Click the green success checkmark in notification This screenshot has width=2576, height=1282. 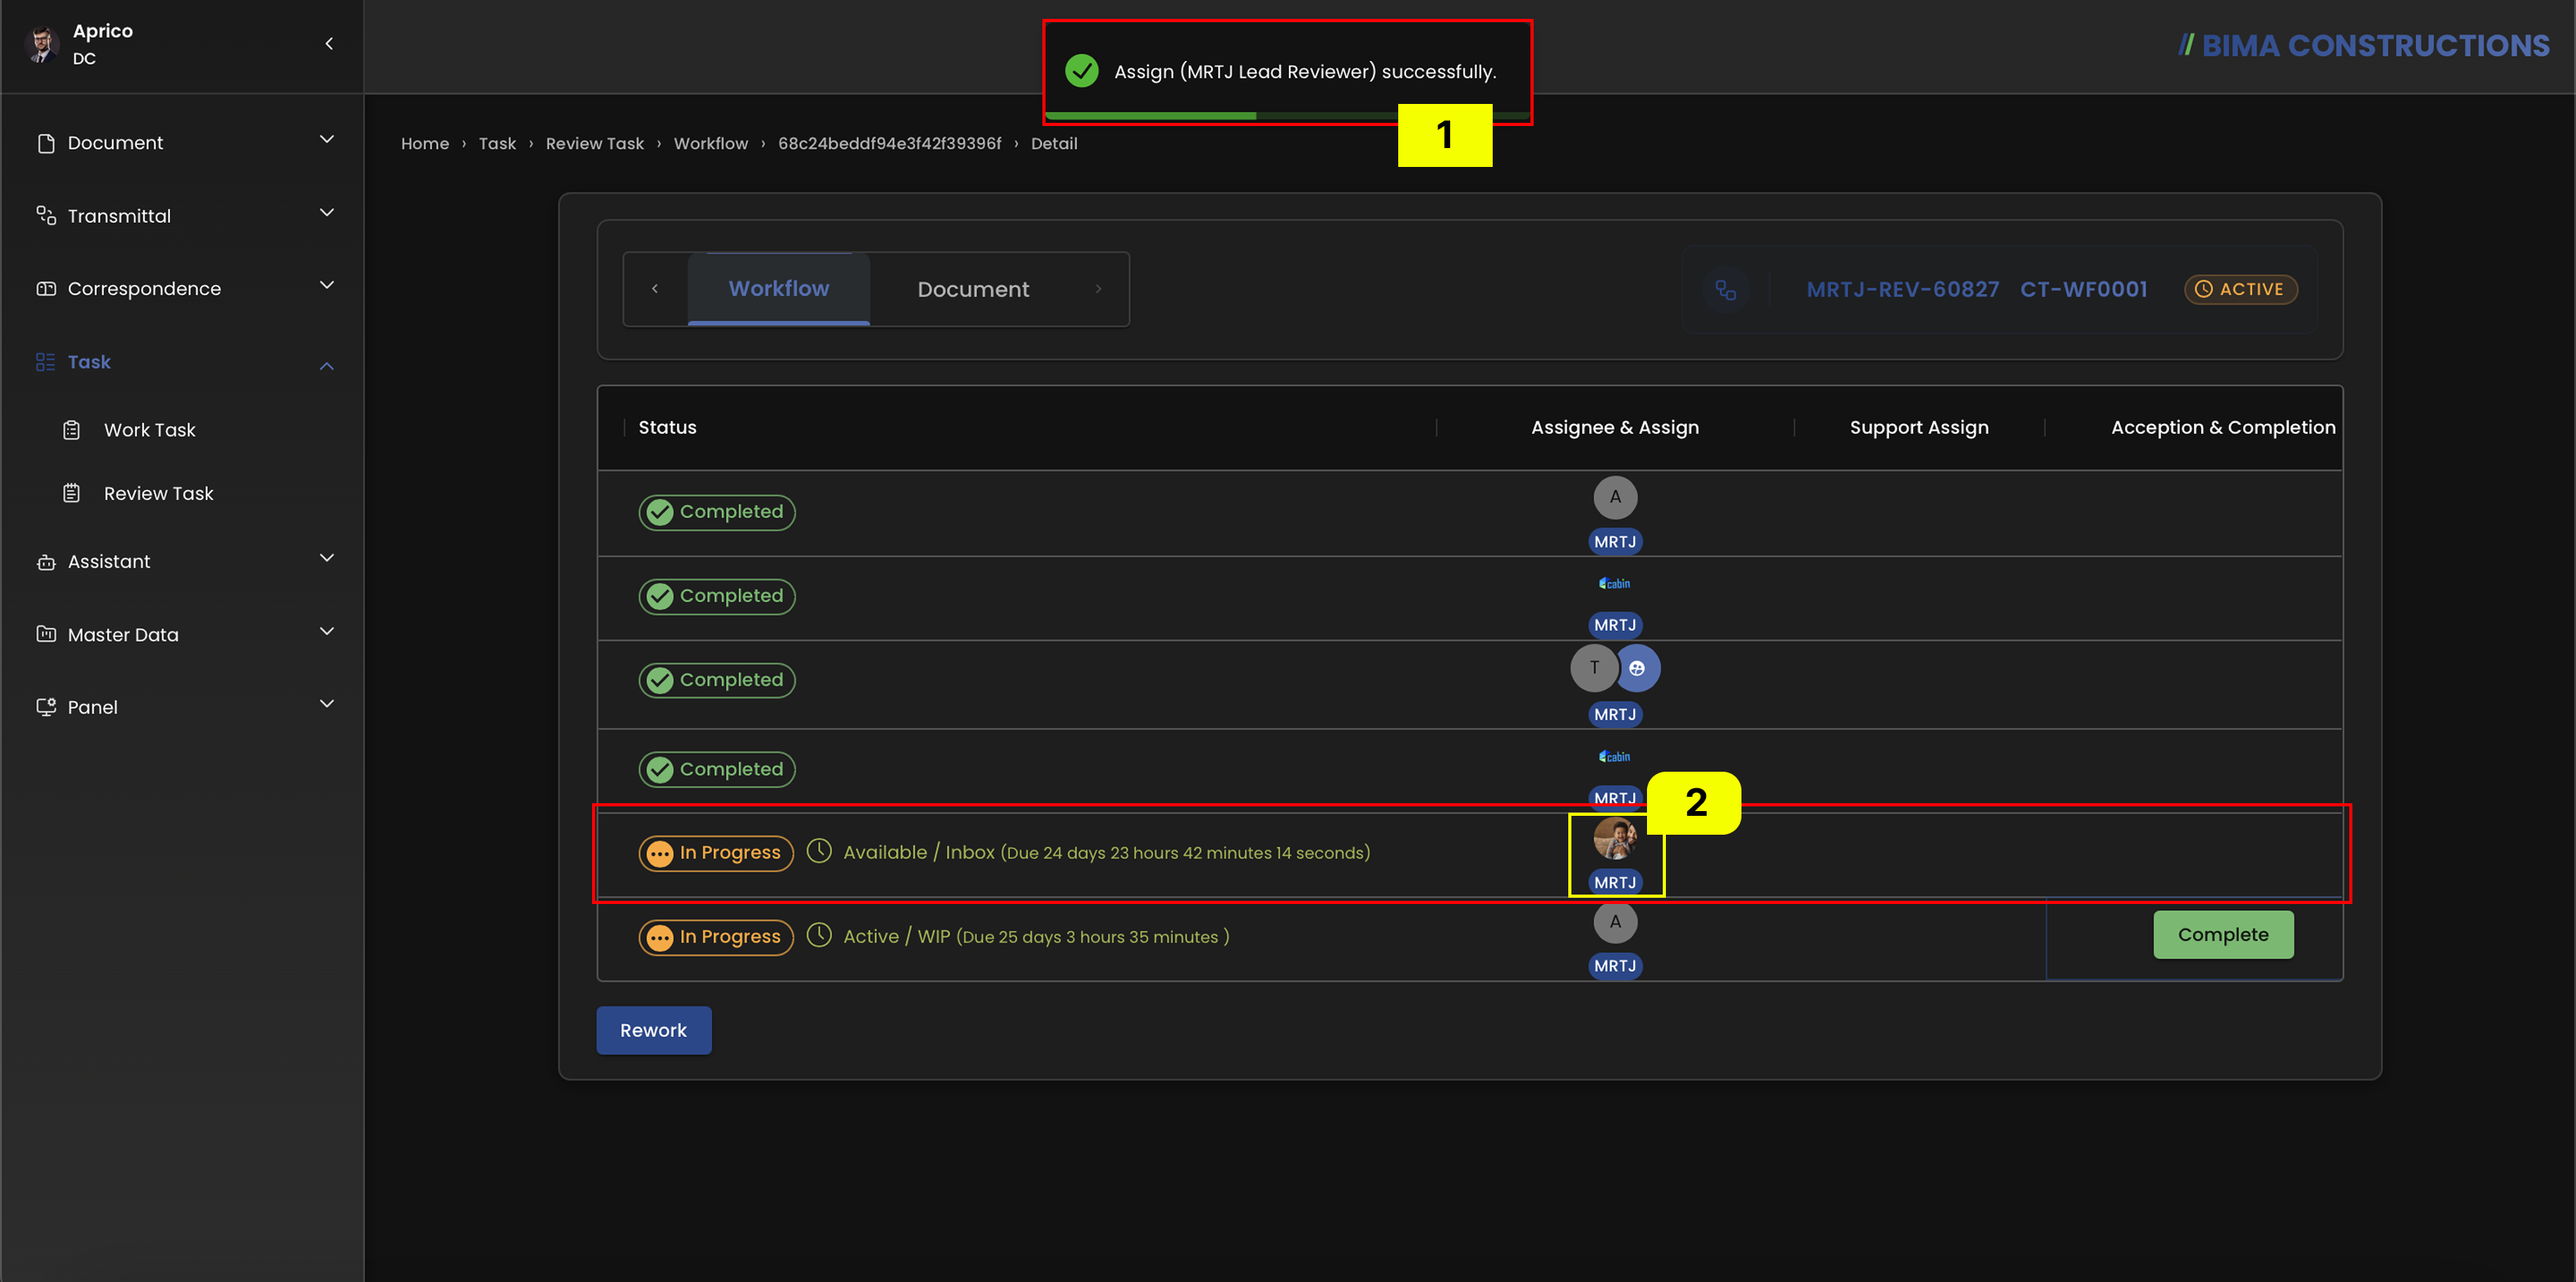click(x=1082, y=71)
